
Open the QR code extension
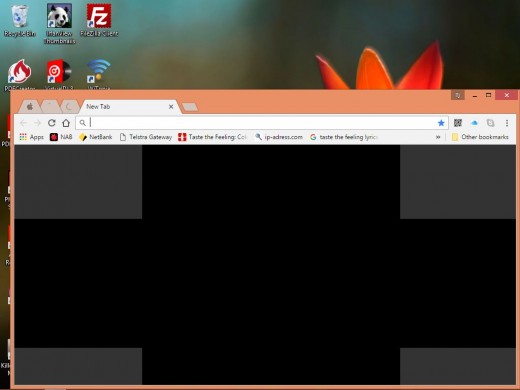[x=458, y=123]
